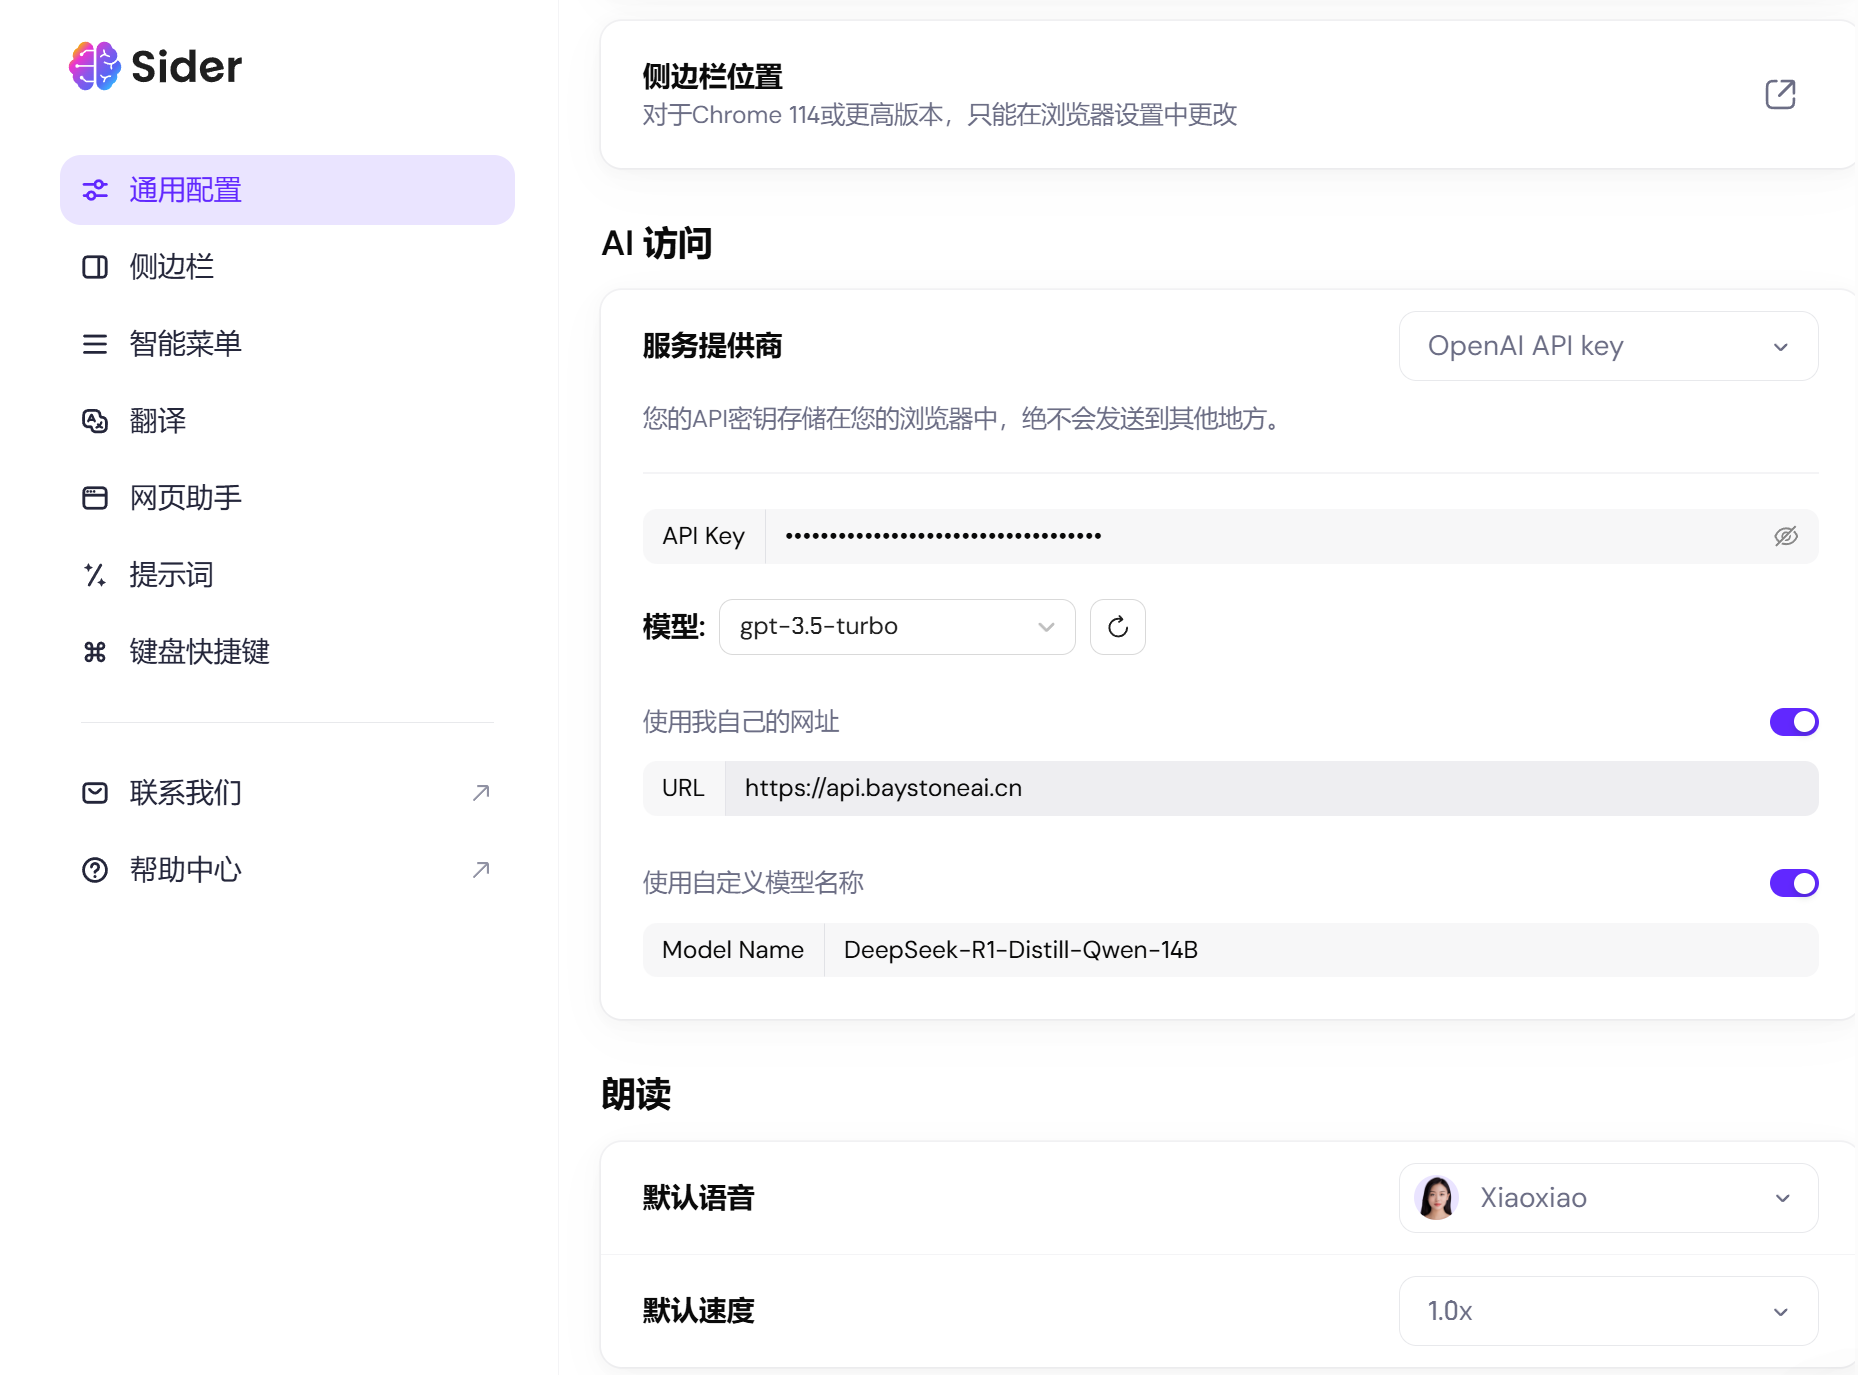Switch to the 翻译 settings

(287, 421)
